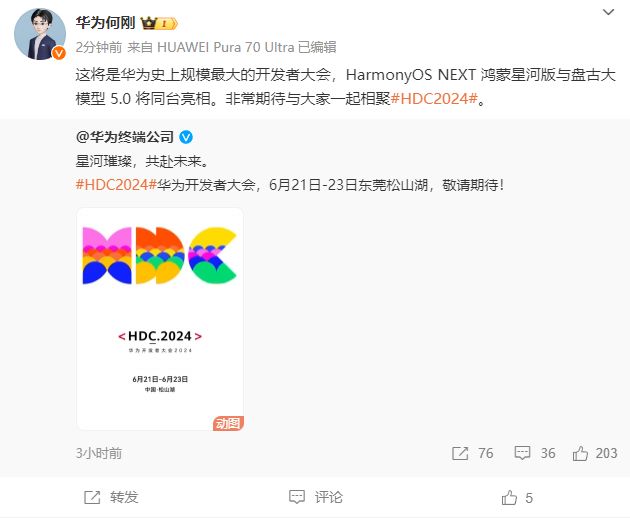Viewport: 630px width, 518px height.
Task: Like the quoted post with 203 likes
Action: [x=580, y=453]
